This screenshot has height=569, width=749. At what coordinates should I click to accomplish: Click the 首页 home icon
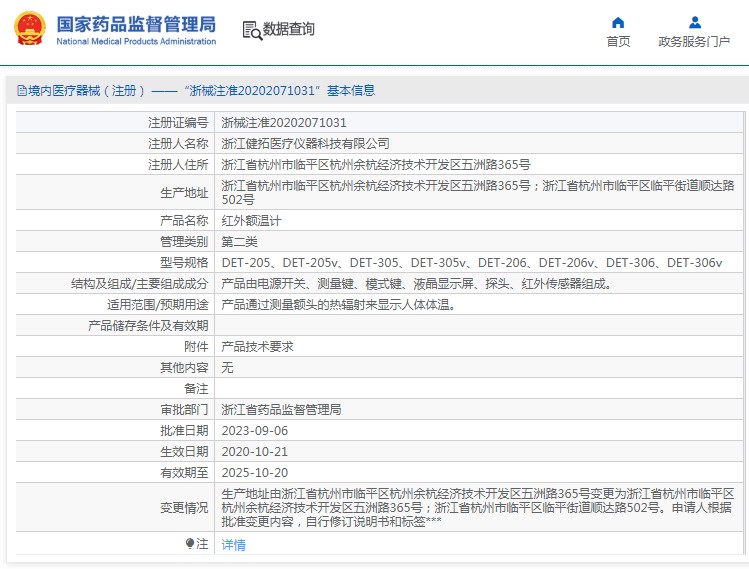click(618, 22)
